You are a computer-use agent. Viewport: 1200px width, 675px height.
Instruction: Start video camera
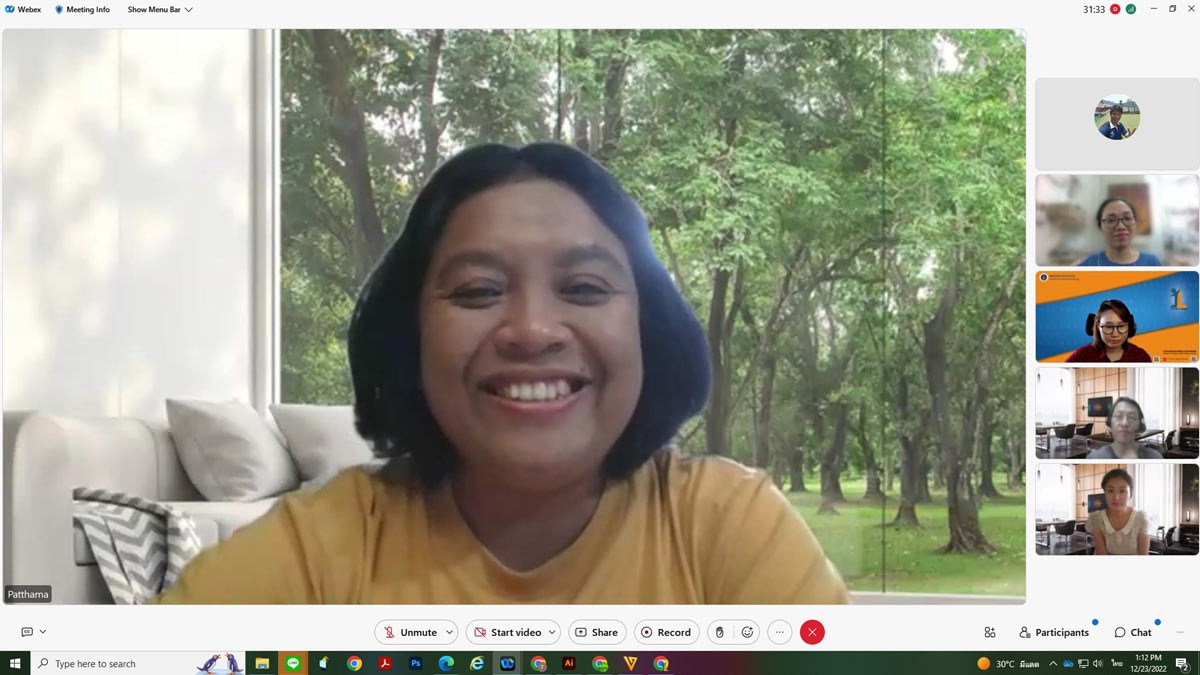click(506, 632)
